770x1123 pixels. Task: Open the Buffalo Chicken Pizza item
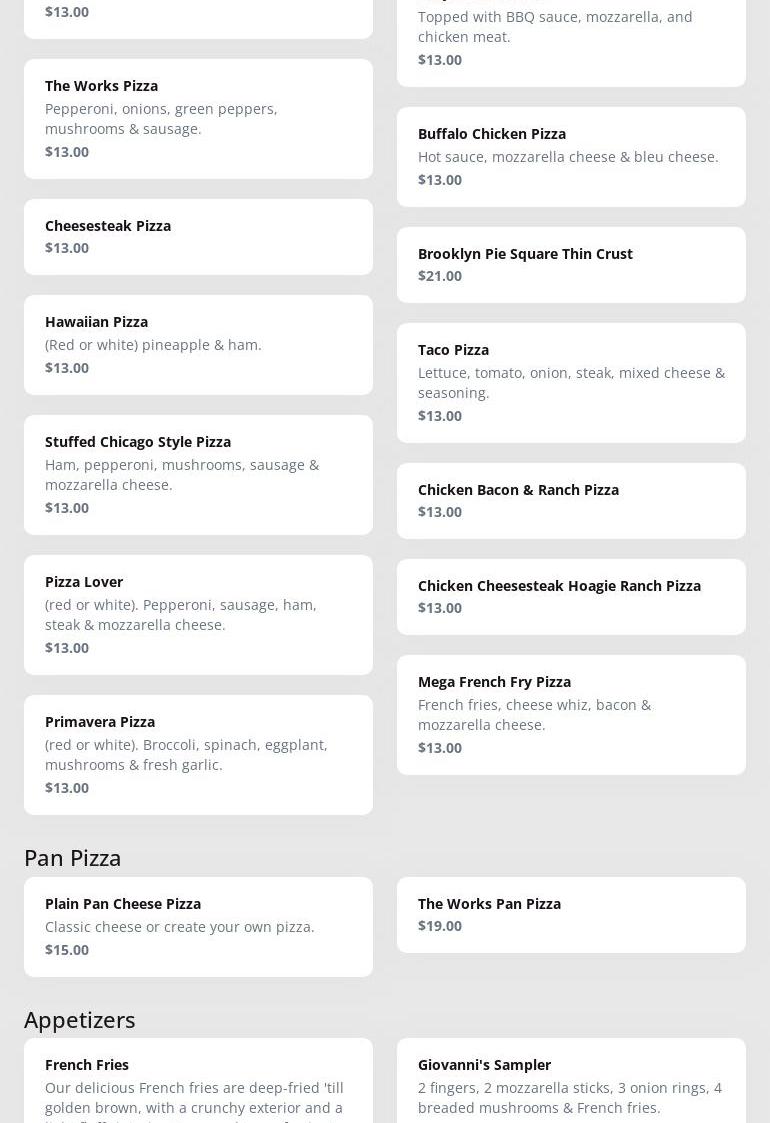click(571, 156)
